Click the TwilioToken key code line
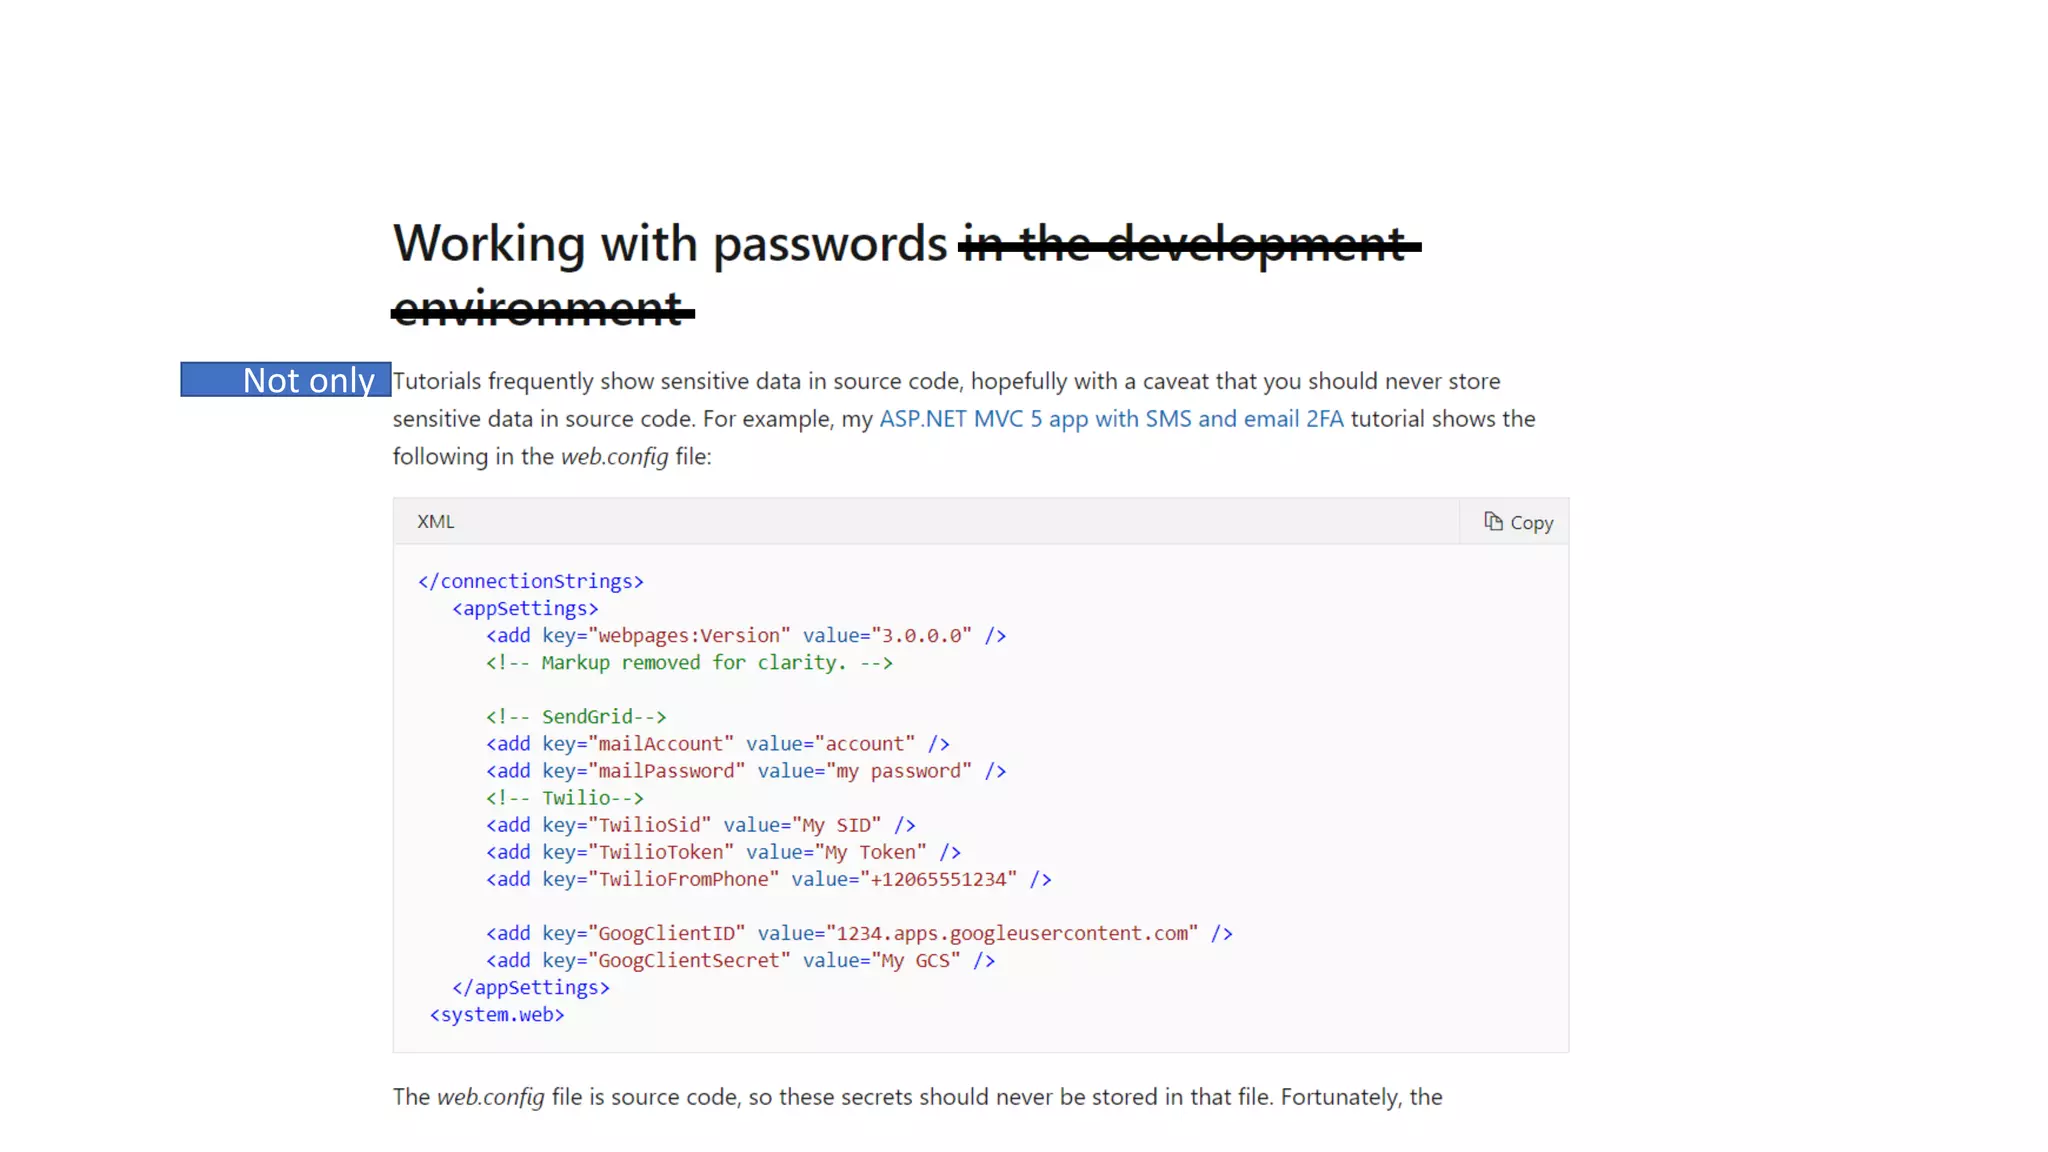 click(x=723, y=852)
